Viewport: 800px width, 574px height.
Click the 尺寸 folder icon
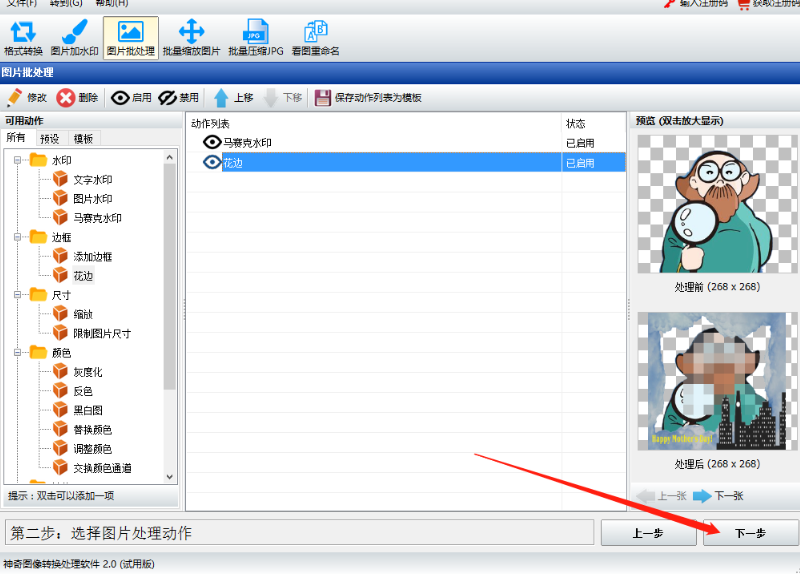tap(38, 294)
